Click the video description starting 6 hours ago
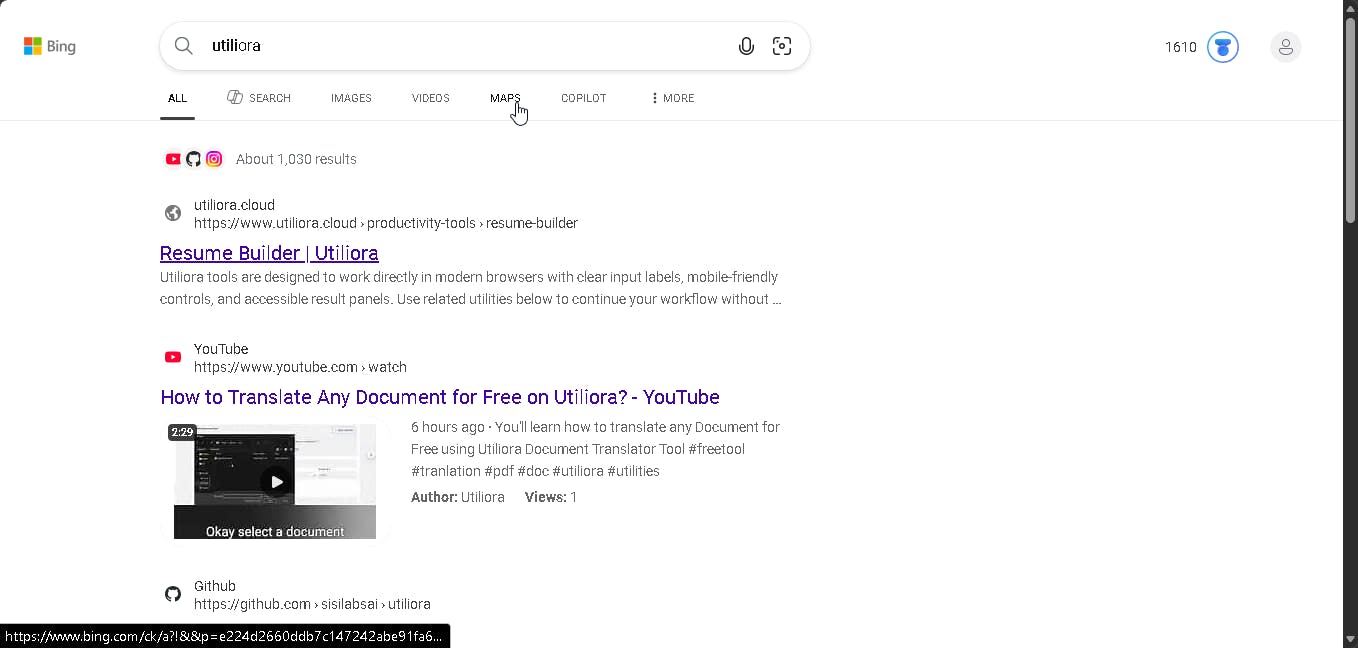 (x=596, y=449)
